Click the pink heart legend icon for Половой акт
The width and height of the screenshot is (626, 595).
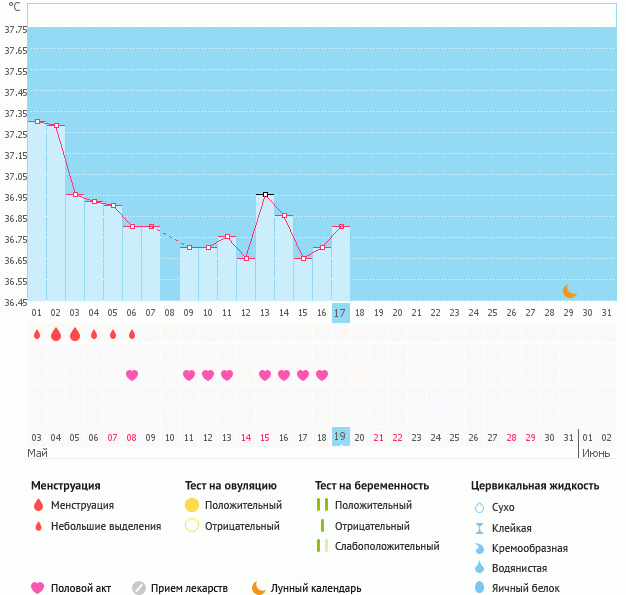(x=39, y=588)
